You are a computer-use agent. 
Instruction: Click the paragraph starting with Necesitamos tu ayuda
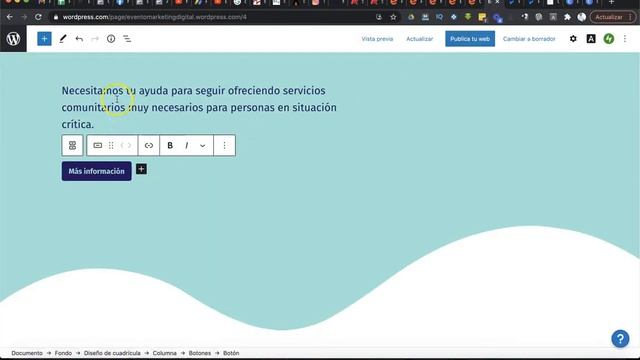[199, 107]
